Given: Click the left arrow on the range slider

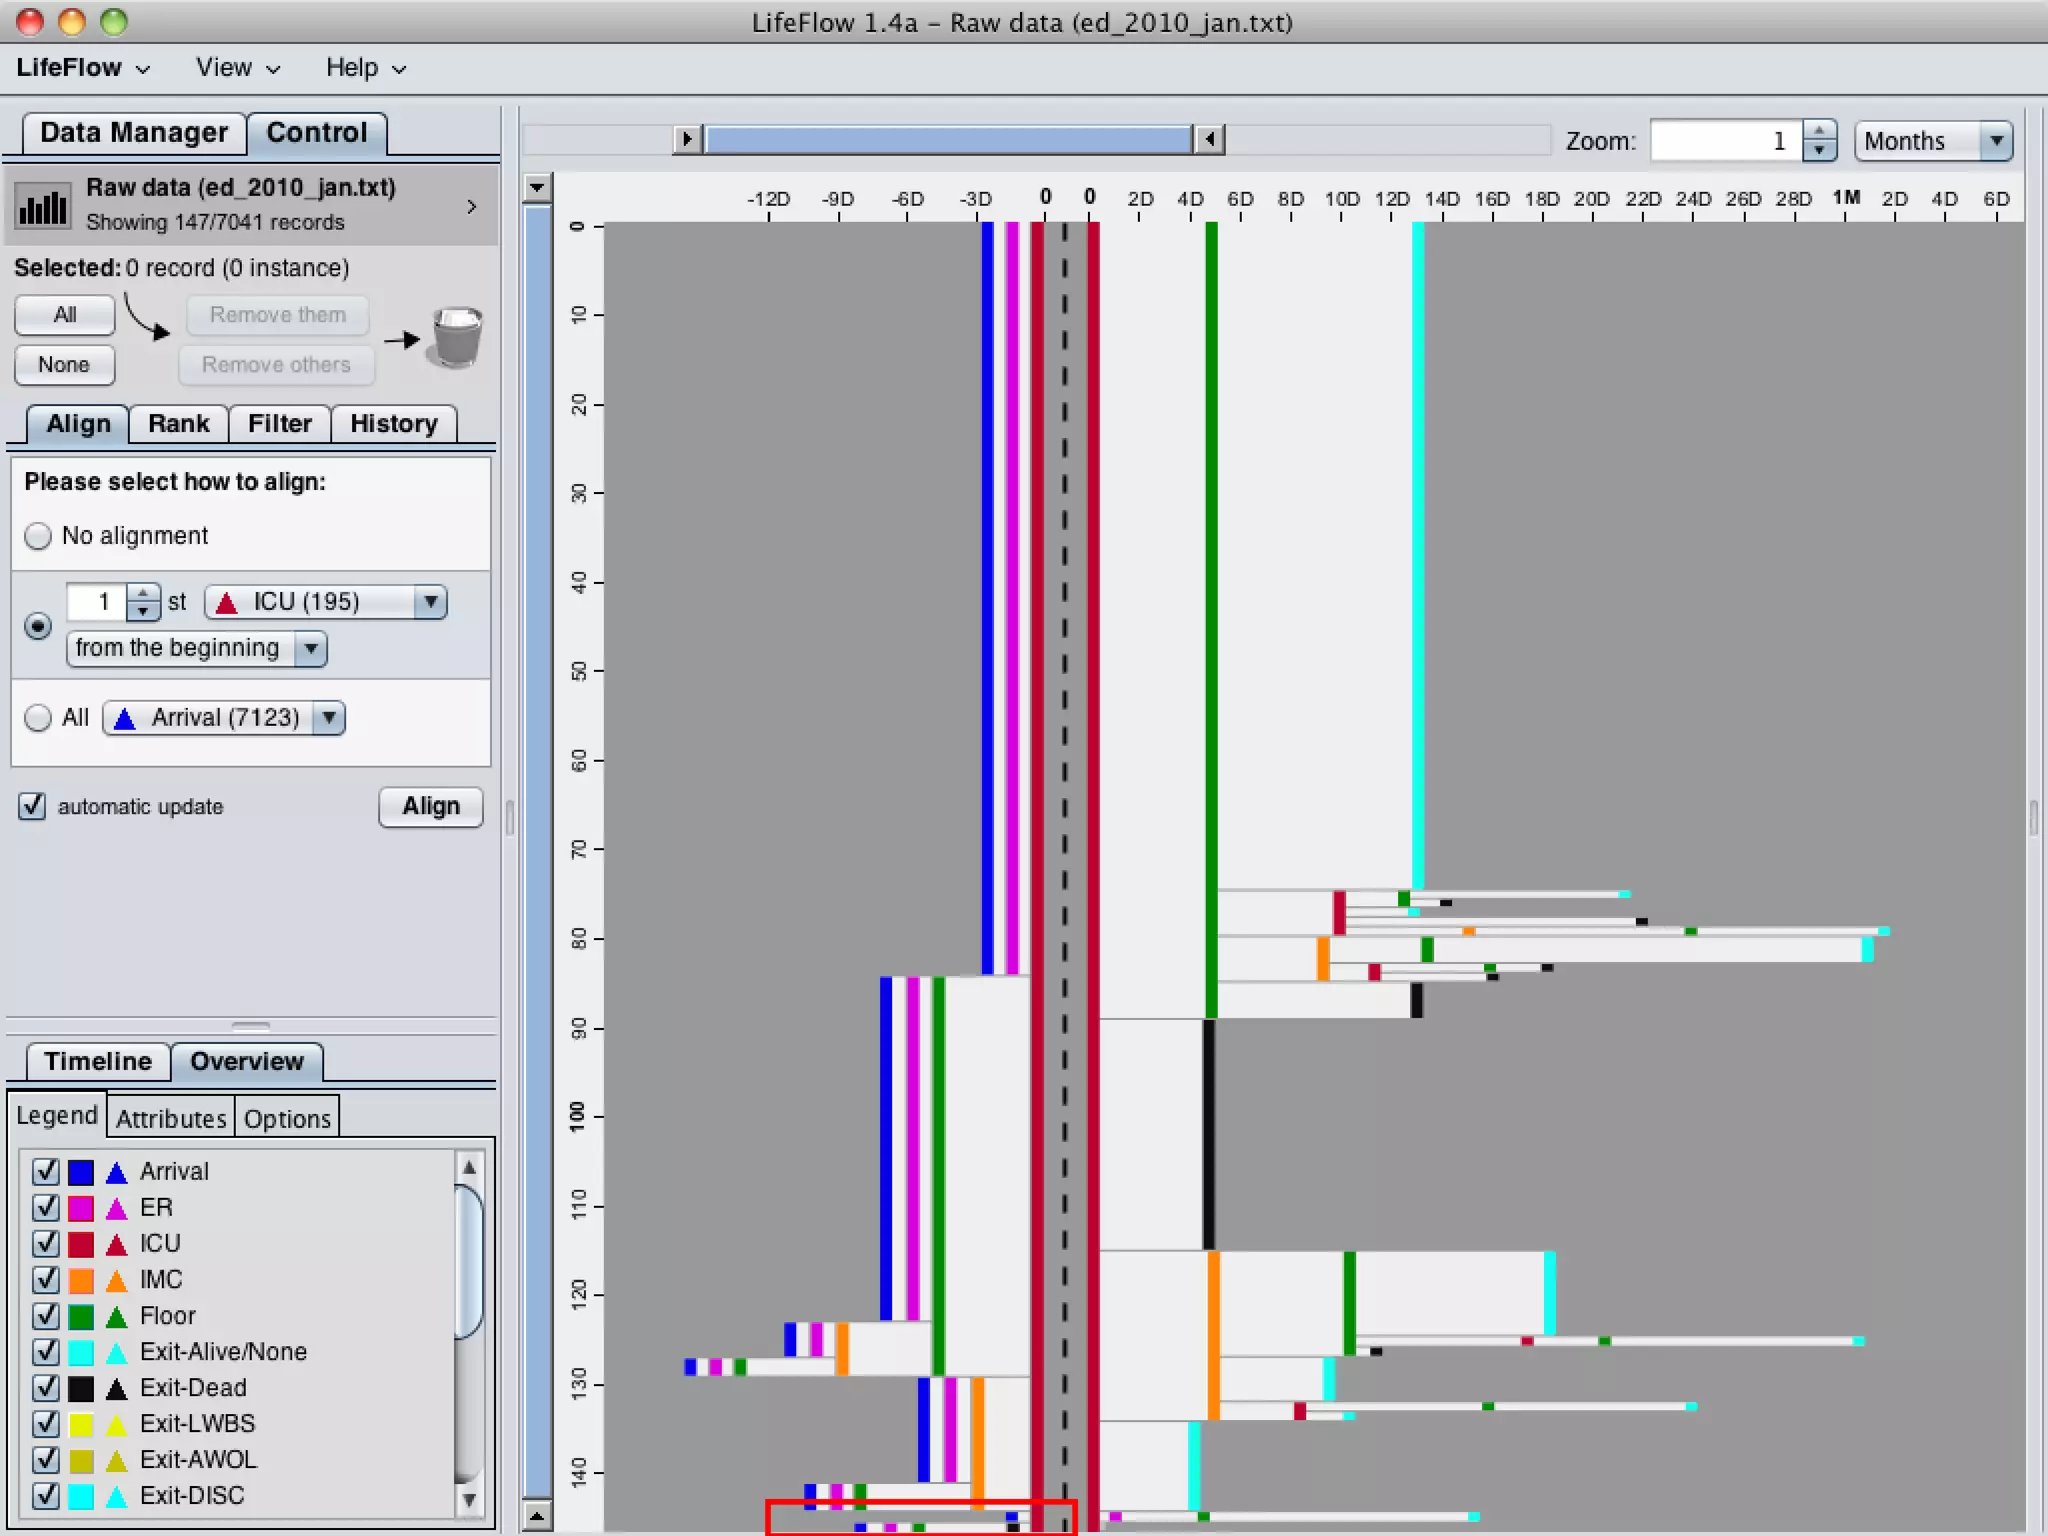Looking at the screenshot, I should click(x=1210, y=139).
